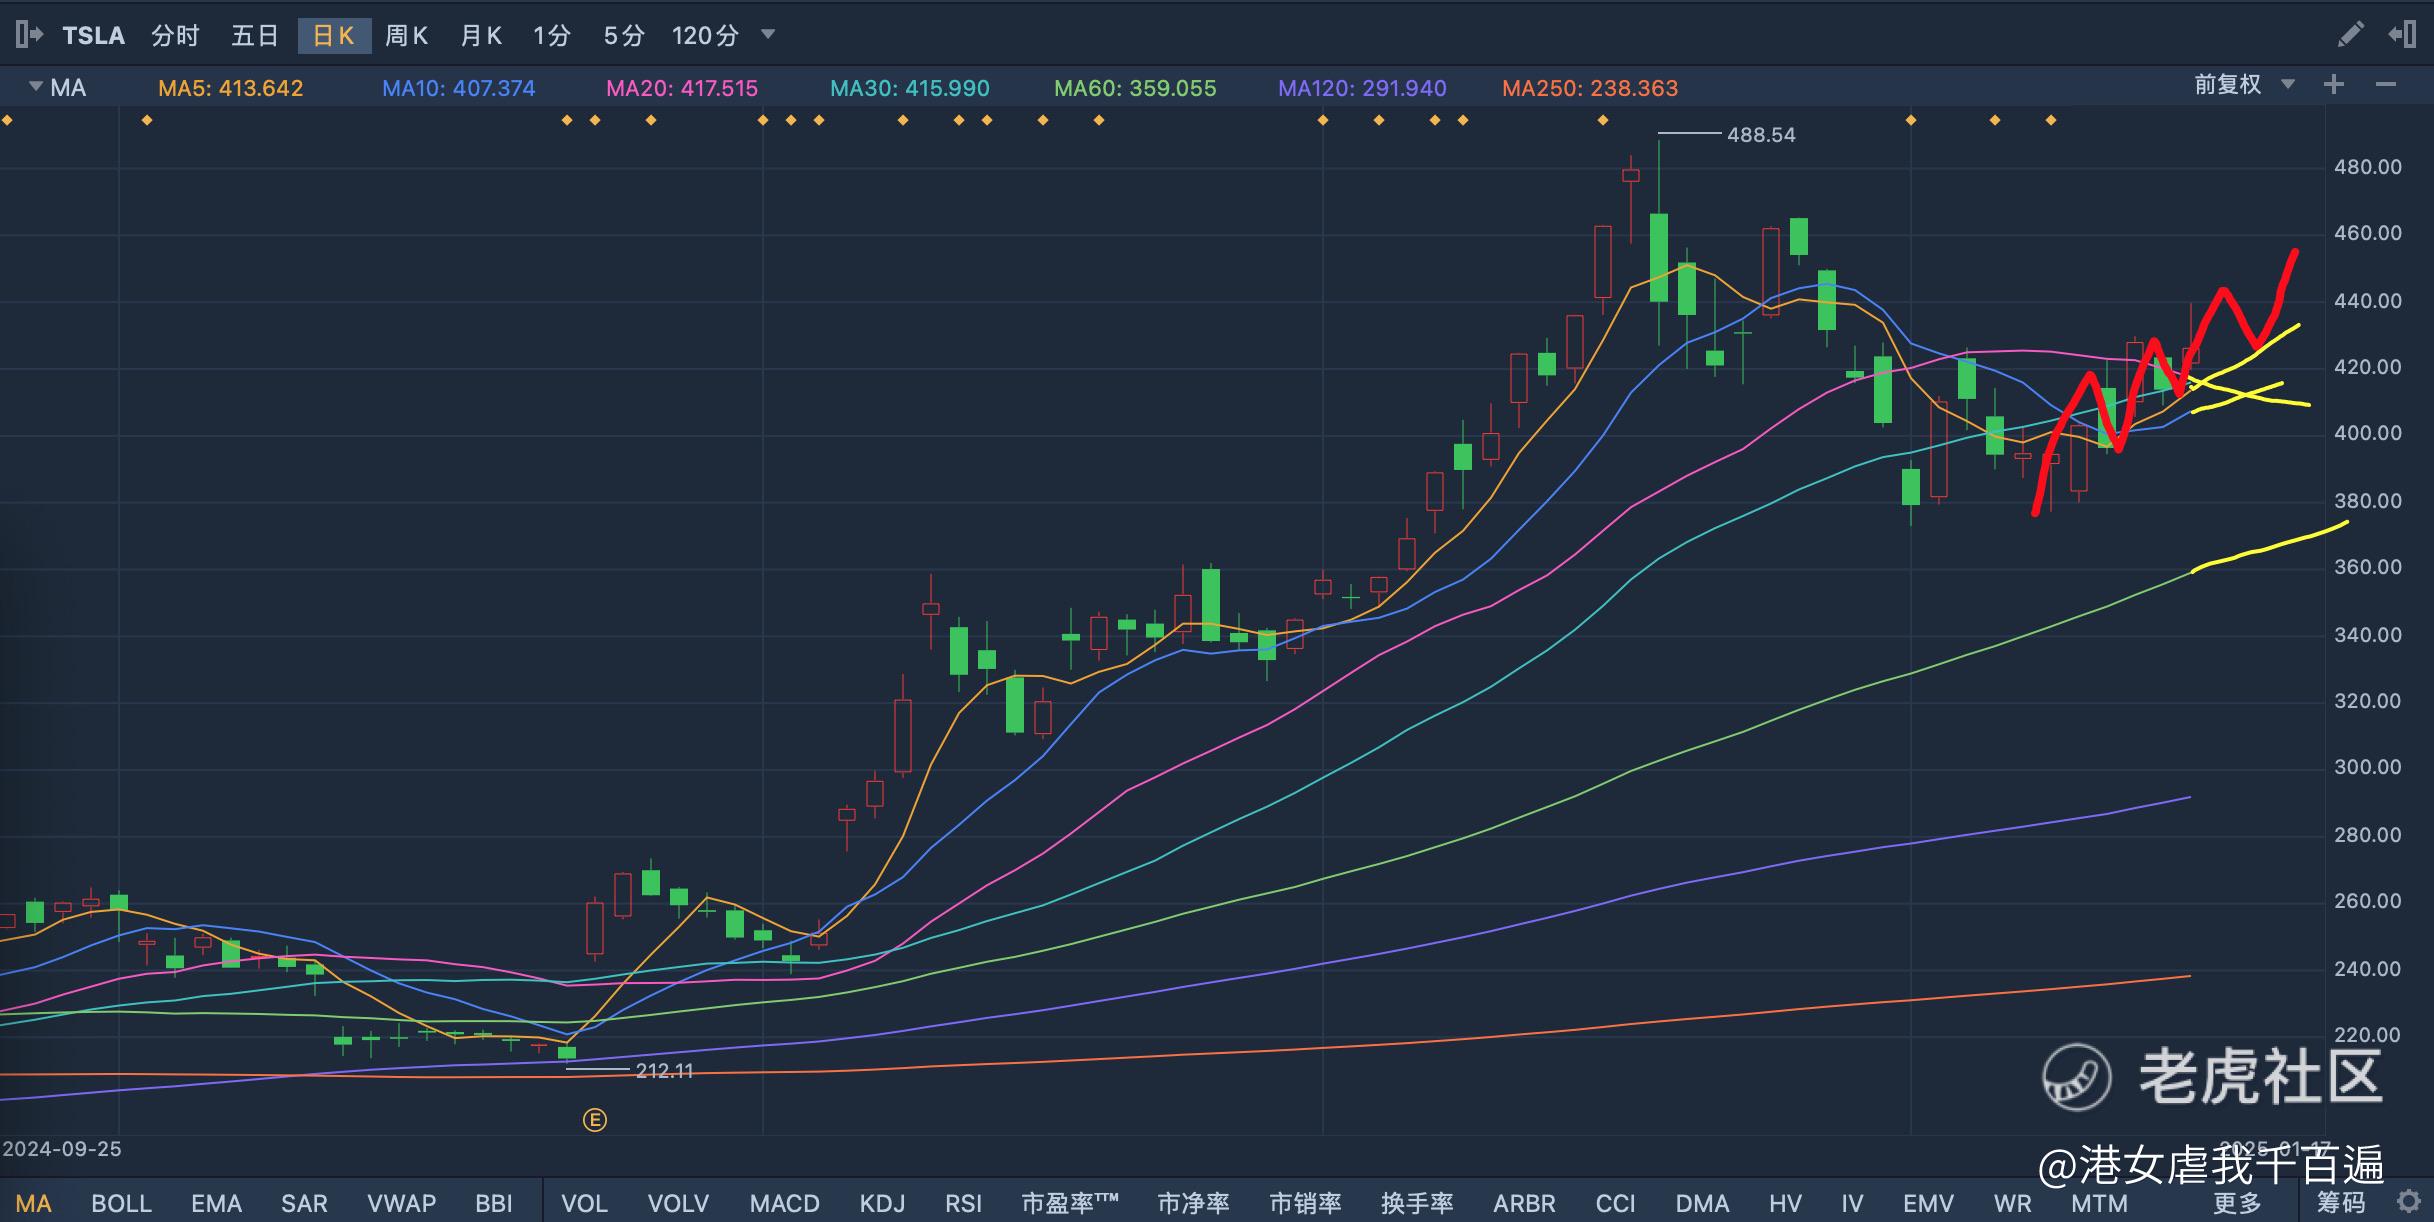Show the 换手率 turnover indicator

1417,1203
